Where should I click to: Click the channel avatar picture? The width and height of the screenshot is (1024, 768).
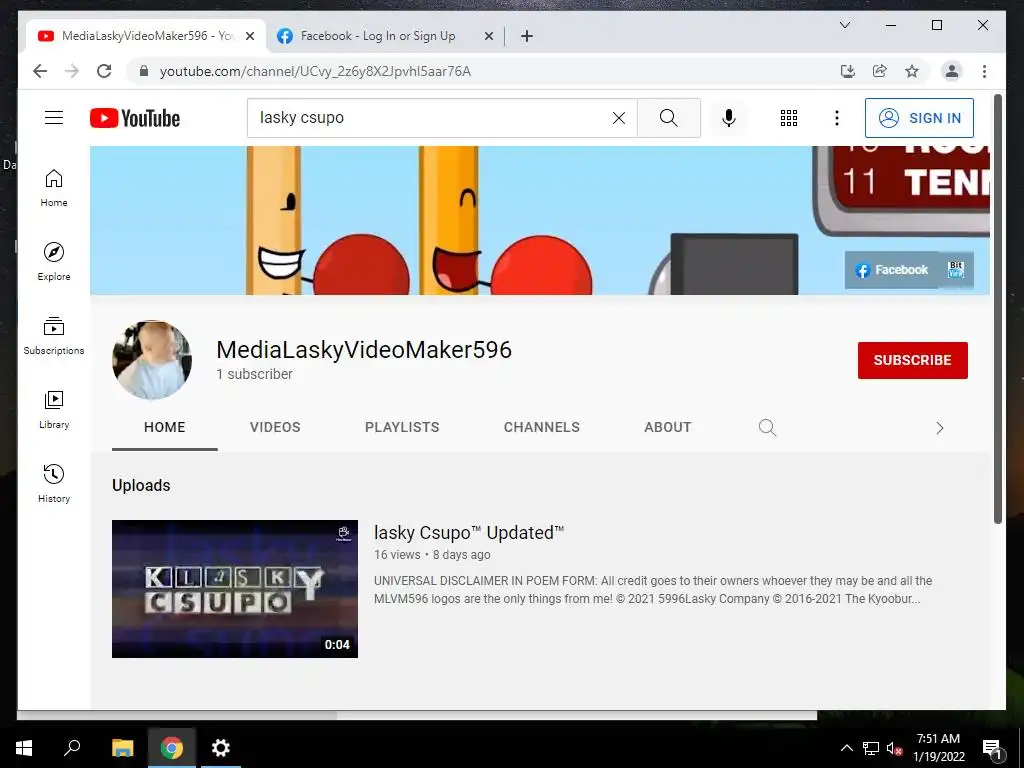[152, 360]
